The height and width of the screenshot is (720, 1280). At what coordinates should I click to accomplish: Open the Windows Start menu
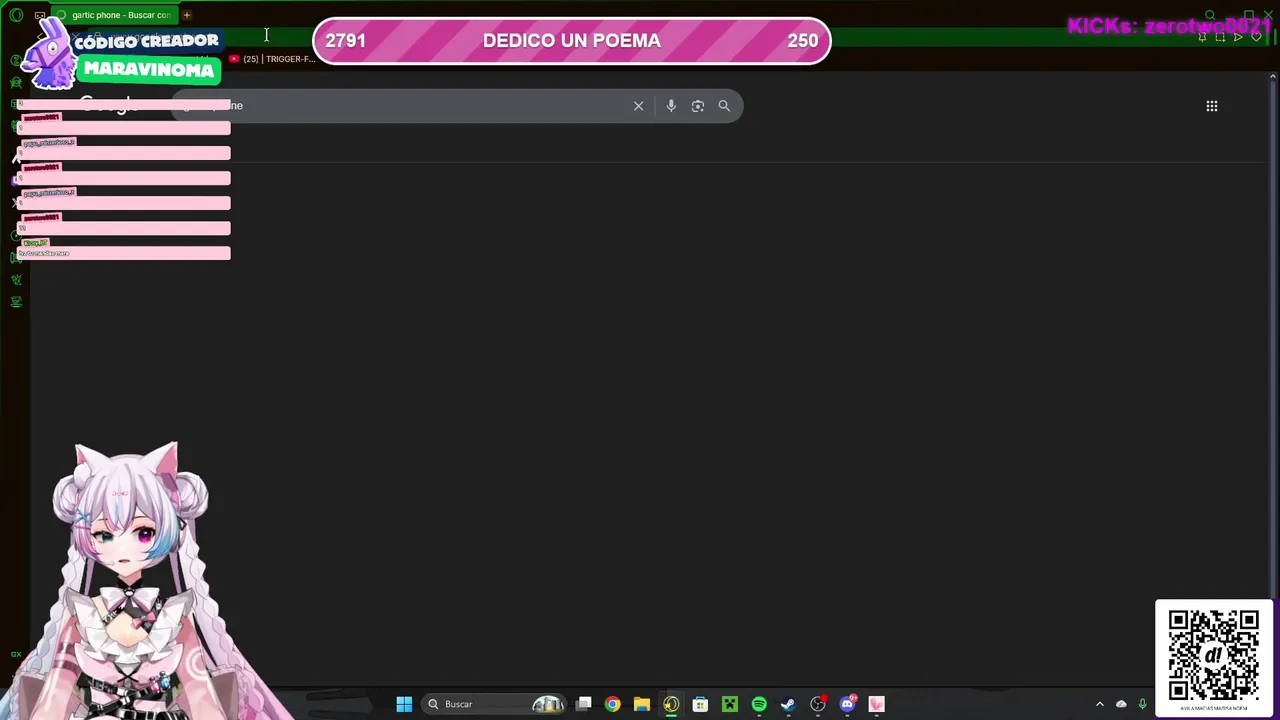click(404, 704)
